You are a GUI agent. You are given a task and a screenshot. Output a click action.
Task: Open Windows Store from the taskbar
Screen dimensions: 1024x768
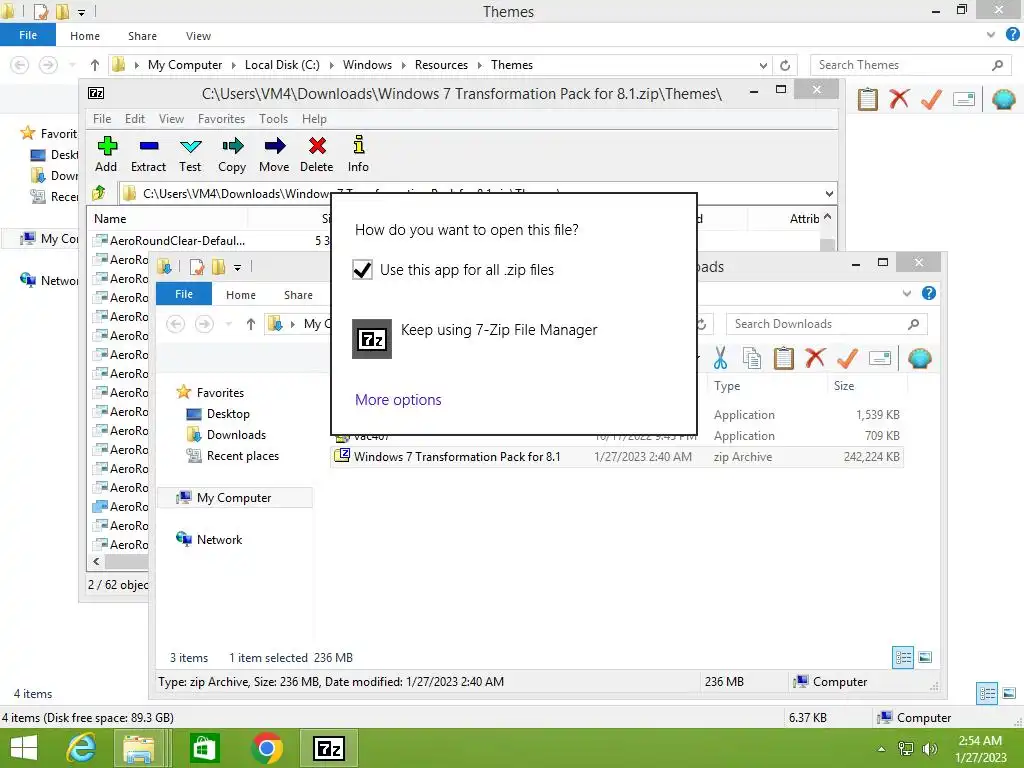point(204,748)
